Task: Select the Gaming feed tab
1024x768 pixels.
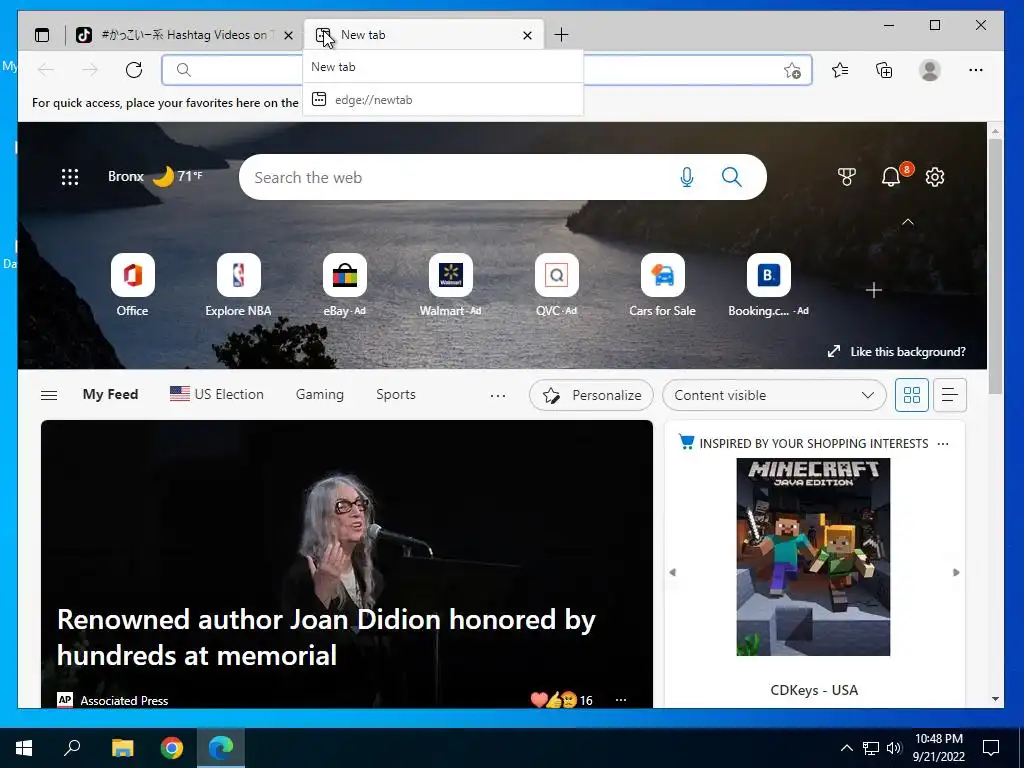Action: coord(319,394)
